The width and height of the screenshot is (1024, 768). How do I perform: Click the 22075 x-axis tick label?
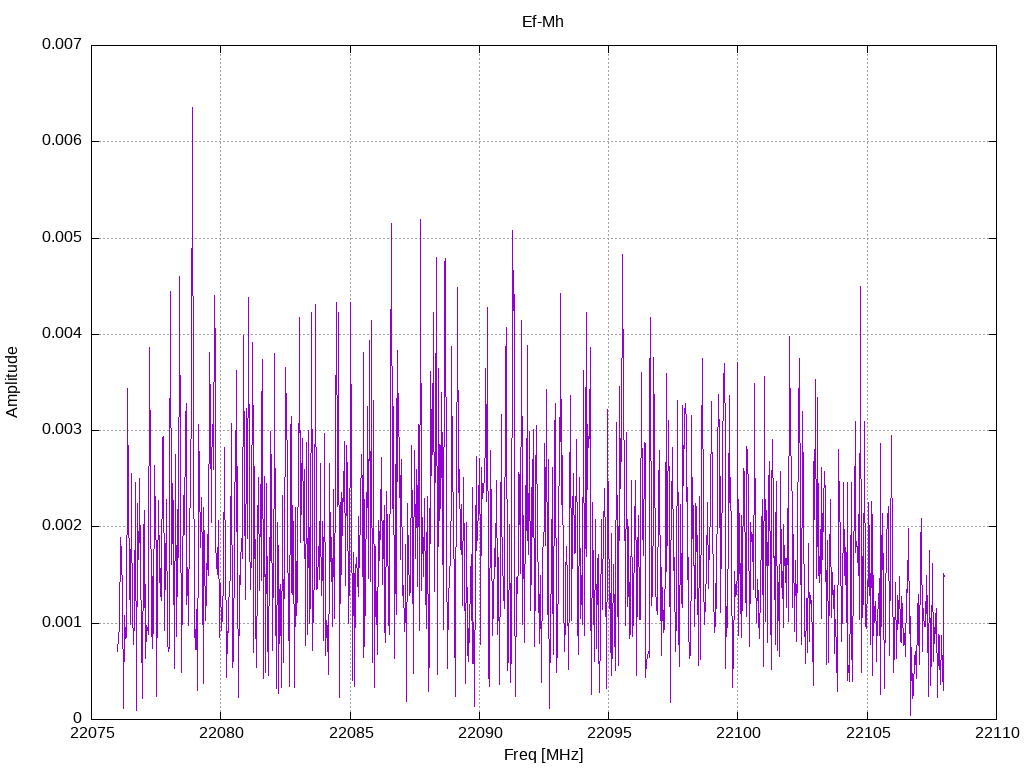click(92, 734)
